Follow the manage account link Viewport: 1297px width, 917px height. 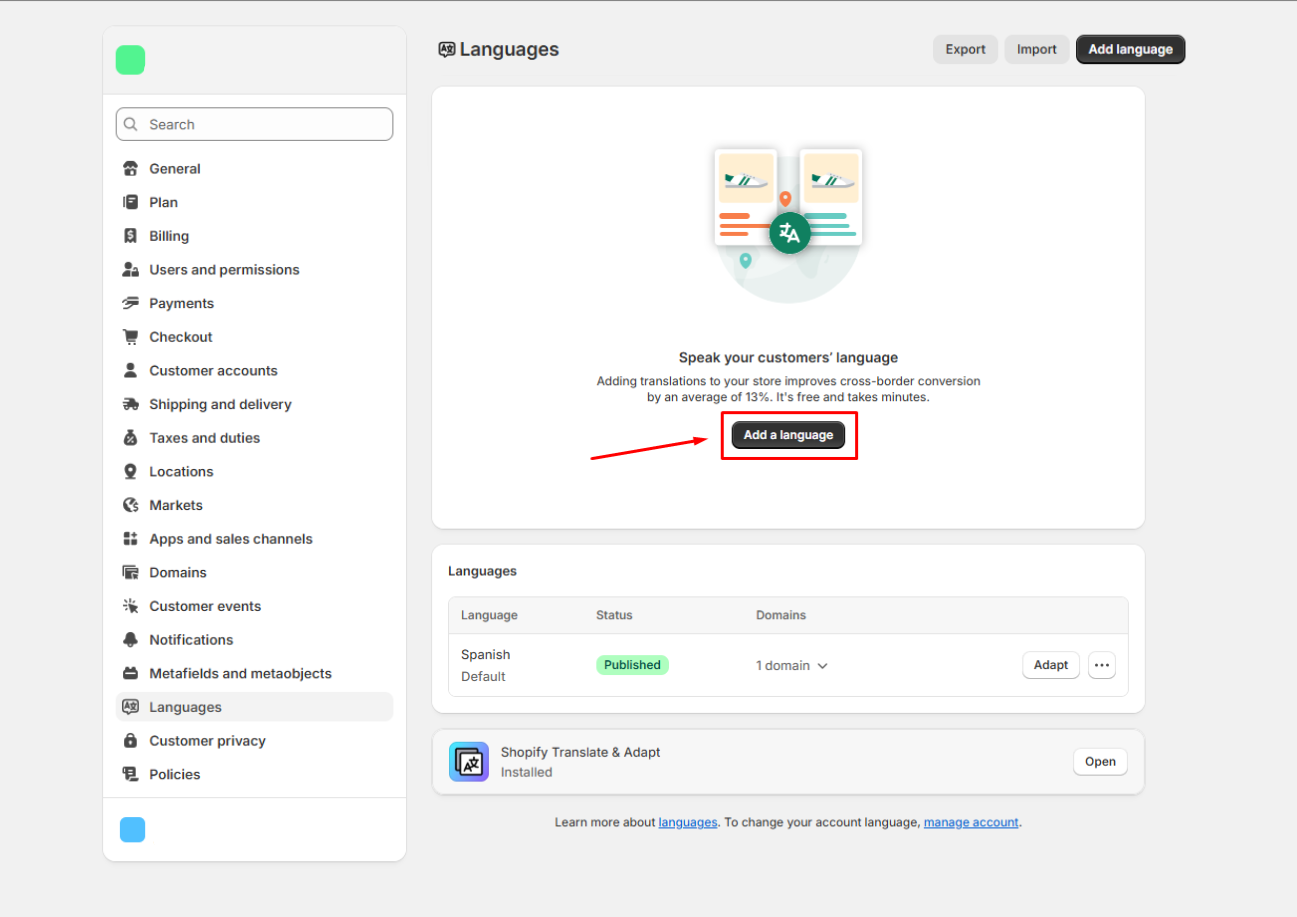[x=970, y=822]
